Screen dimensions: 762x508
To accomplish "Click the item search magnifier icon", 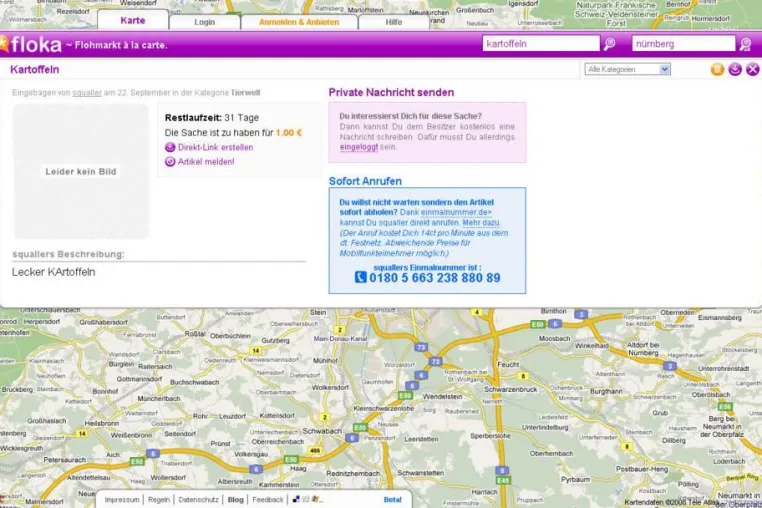I will point(609,44).
